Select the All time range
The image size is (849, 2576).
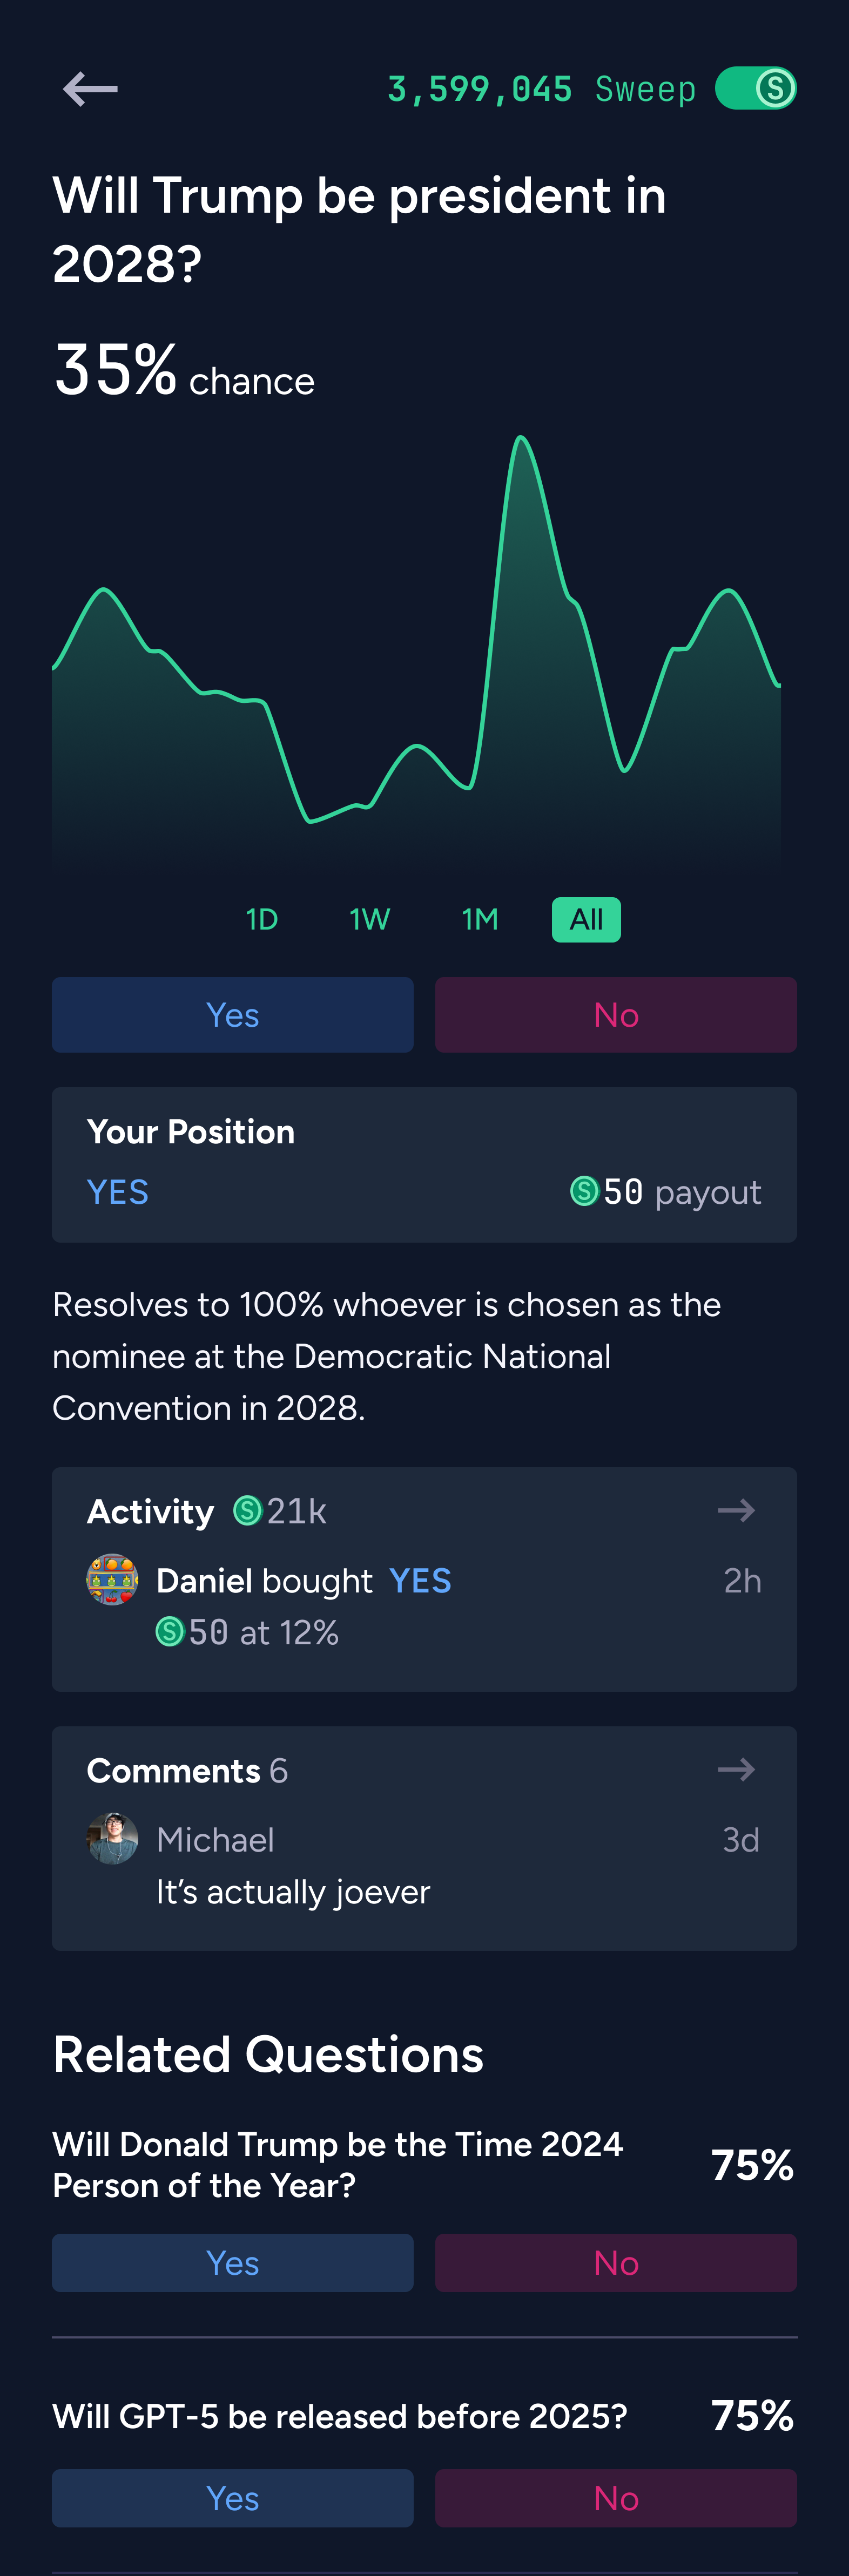[586, 919]
